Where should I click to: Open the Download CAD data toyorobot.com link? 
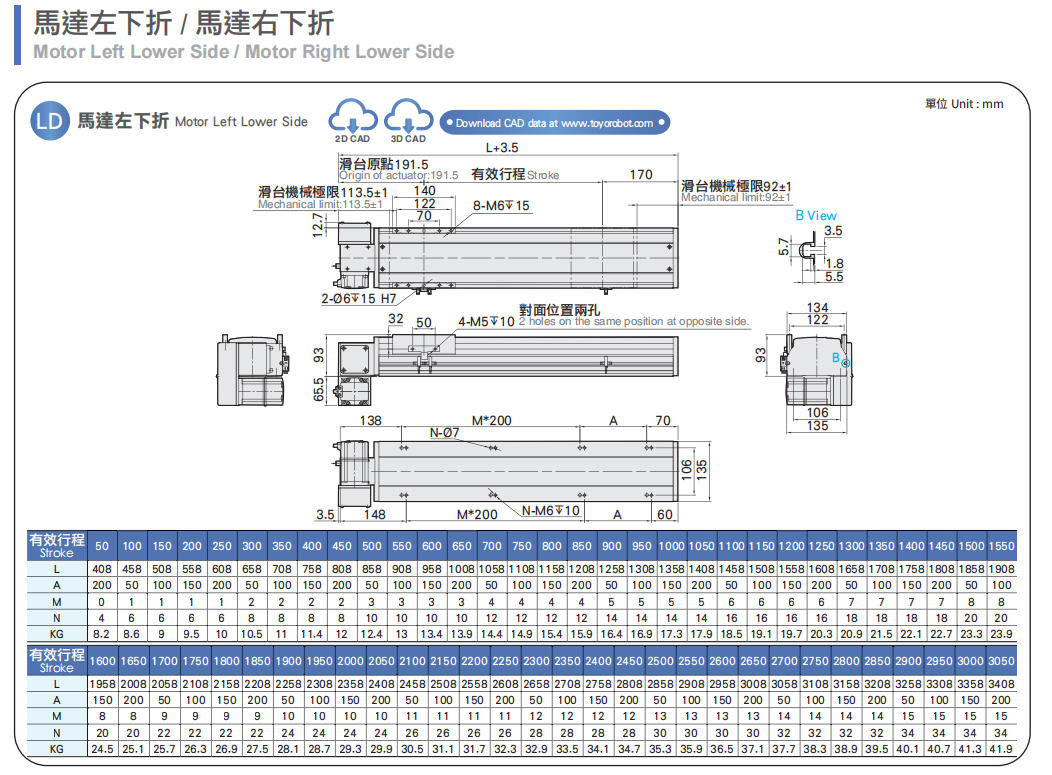[554, 123]
